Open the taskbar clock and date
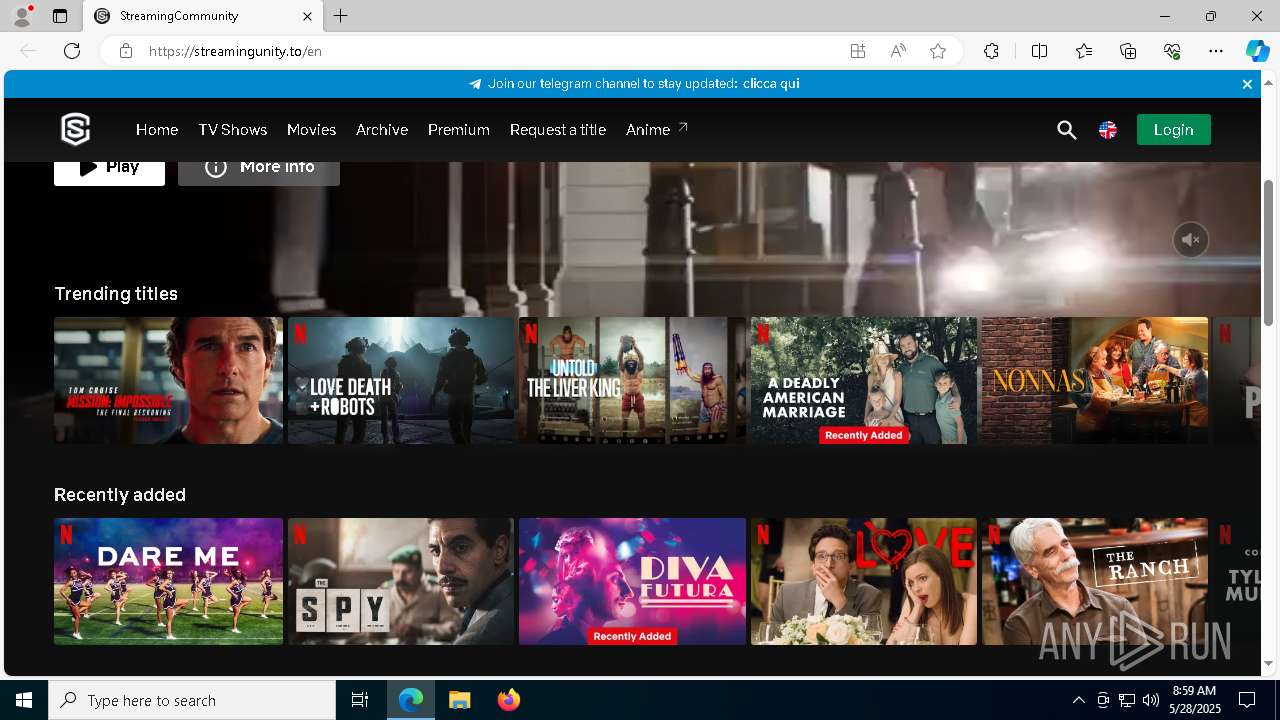Viewport: 1280px width, 720px height. [x=1194, y=700]
